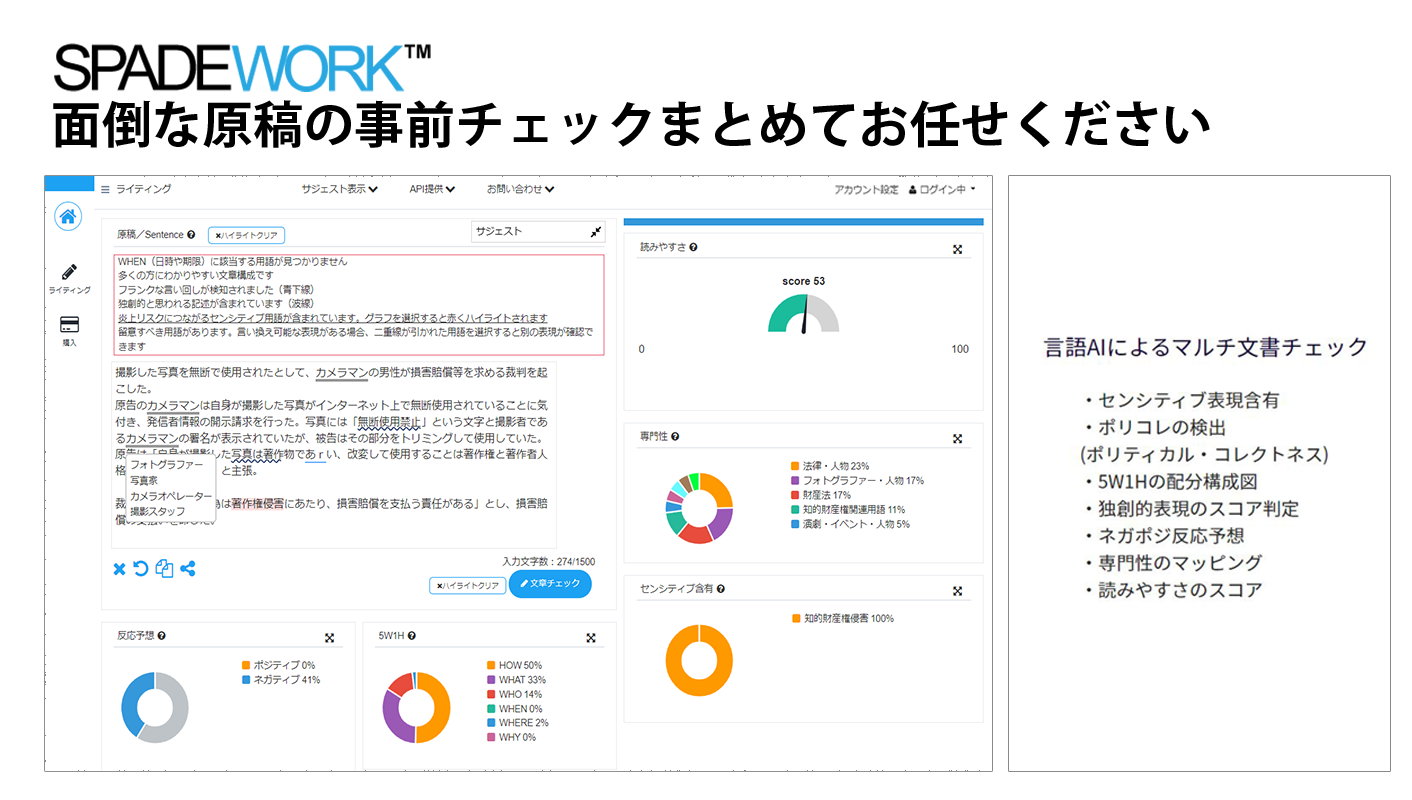Open the API提供 dropdown menu
1412x800 pixels.
432,189
